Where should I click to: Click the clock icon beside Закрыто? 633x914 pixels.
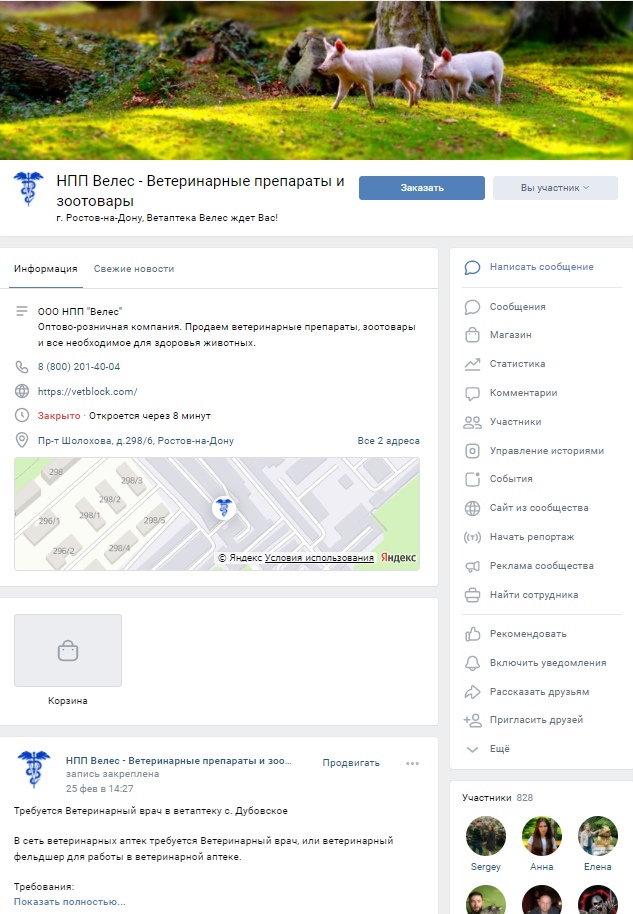pyautogui.click(x=22, y=416)
